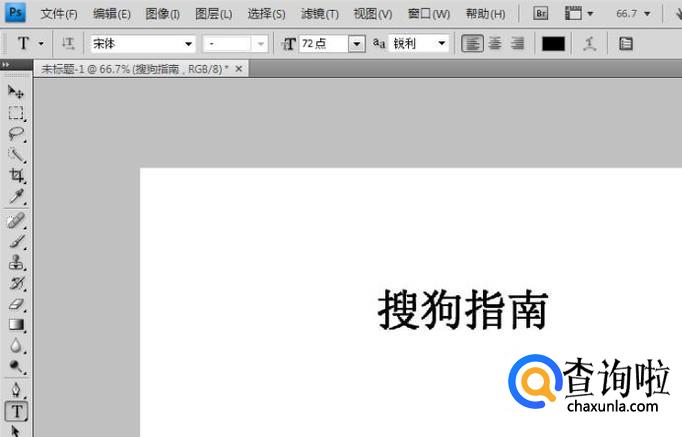Select the Gradient tool
The width and height of the screenshot is (682, 437).
(x=16, y=325)
